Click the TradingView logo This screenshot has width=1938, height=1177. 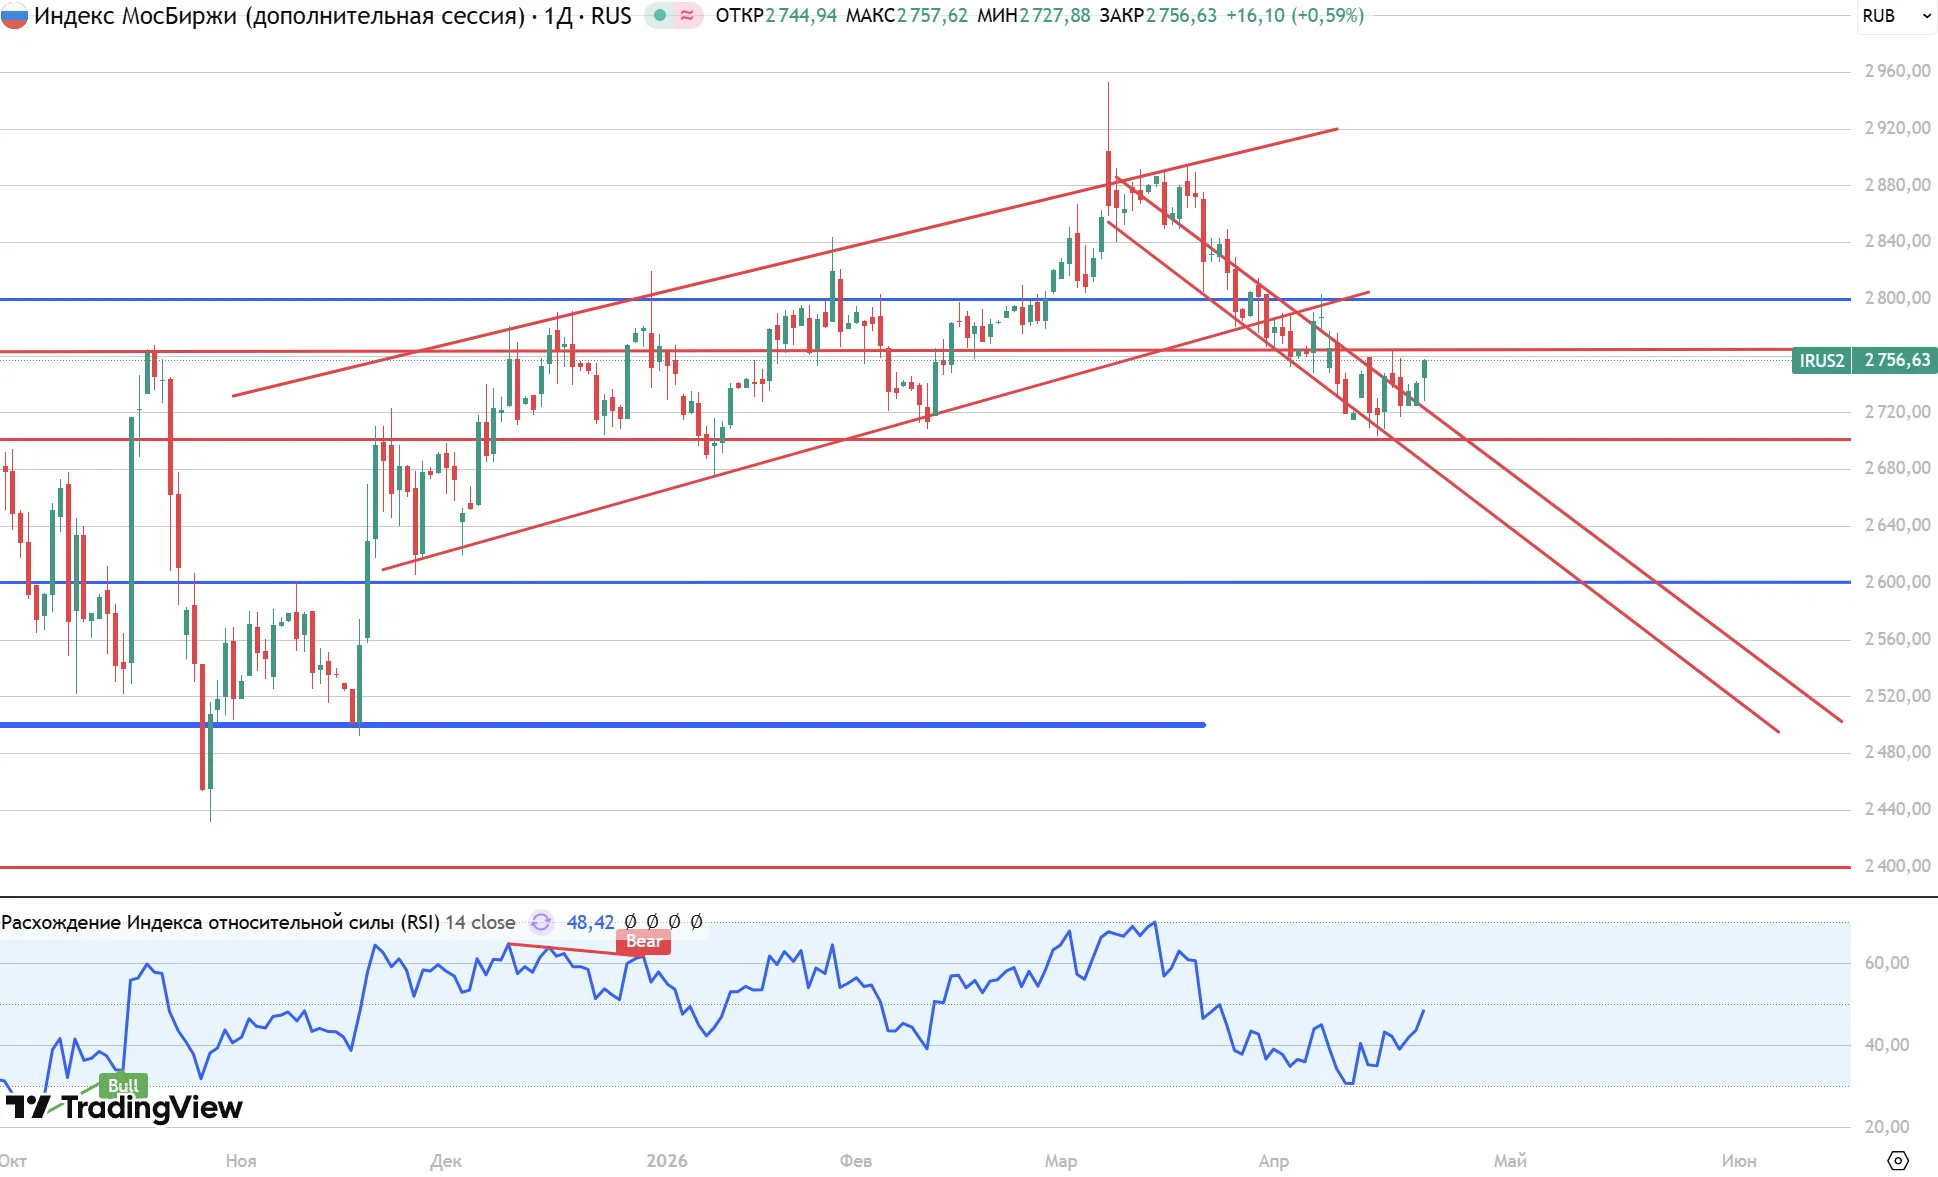[x=124, y=1107]
